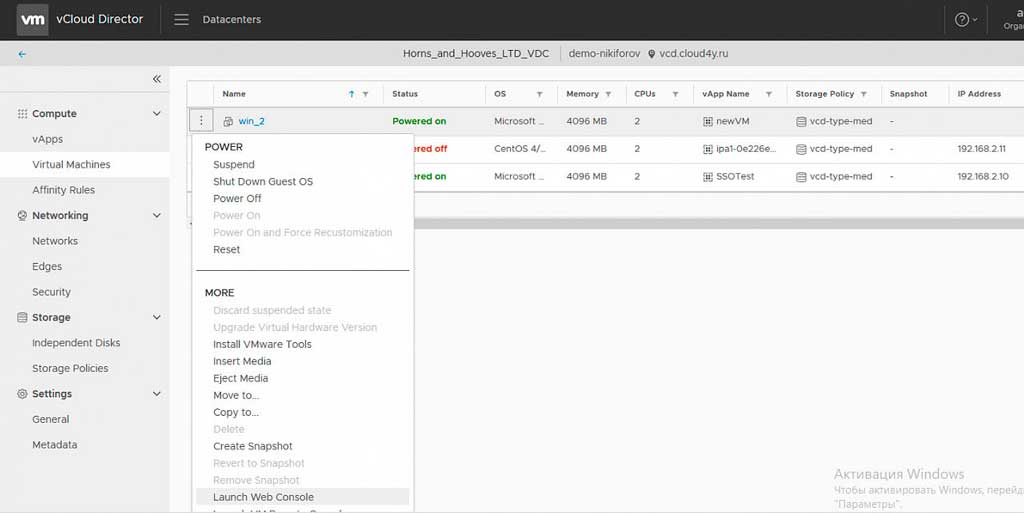
Task: Click the Name column sort arrow
Action: tap(351, 94)
